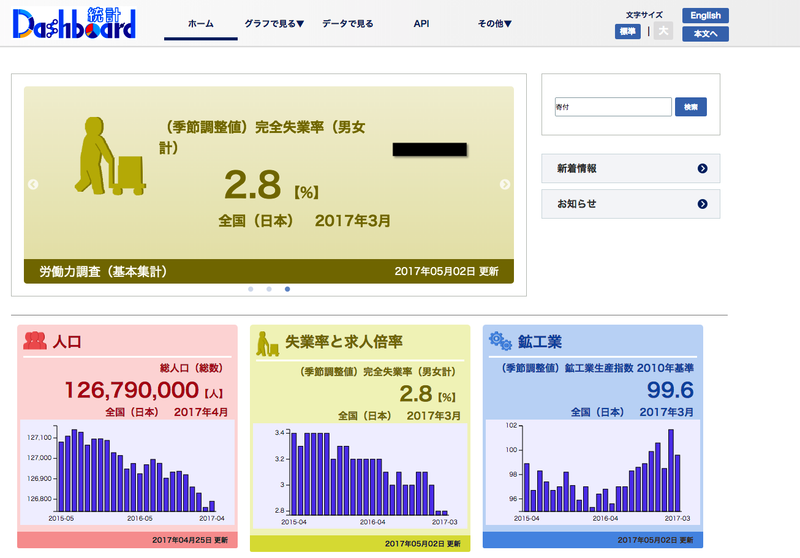The width and height of the screenshot is (800, 558).
Task: Go to the API page
Action: click(x=421, y=23)
